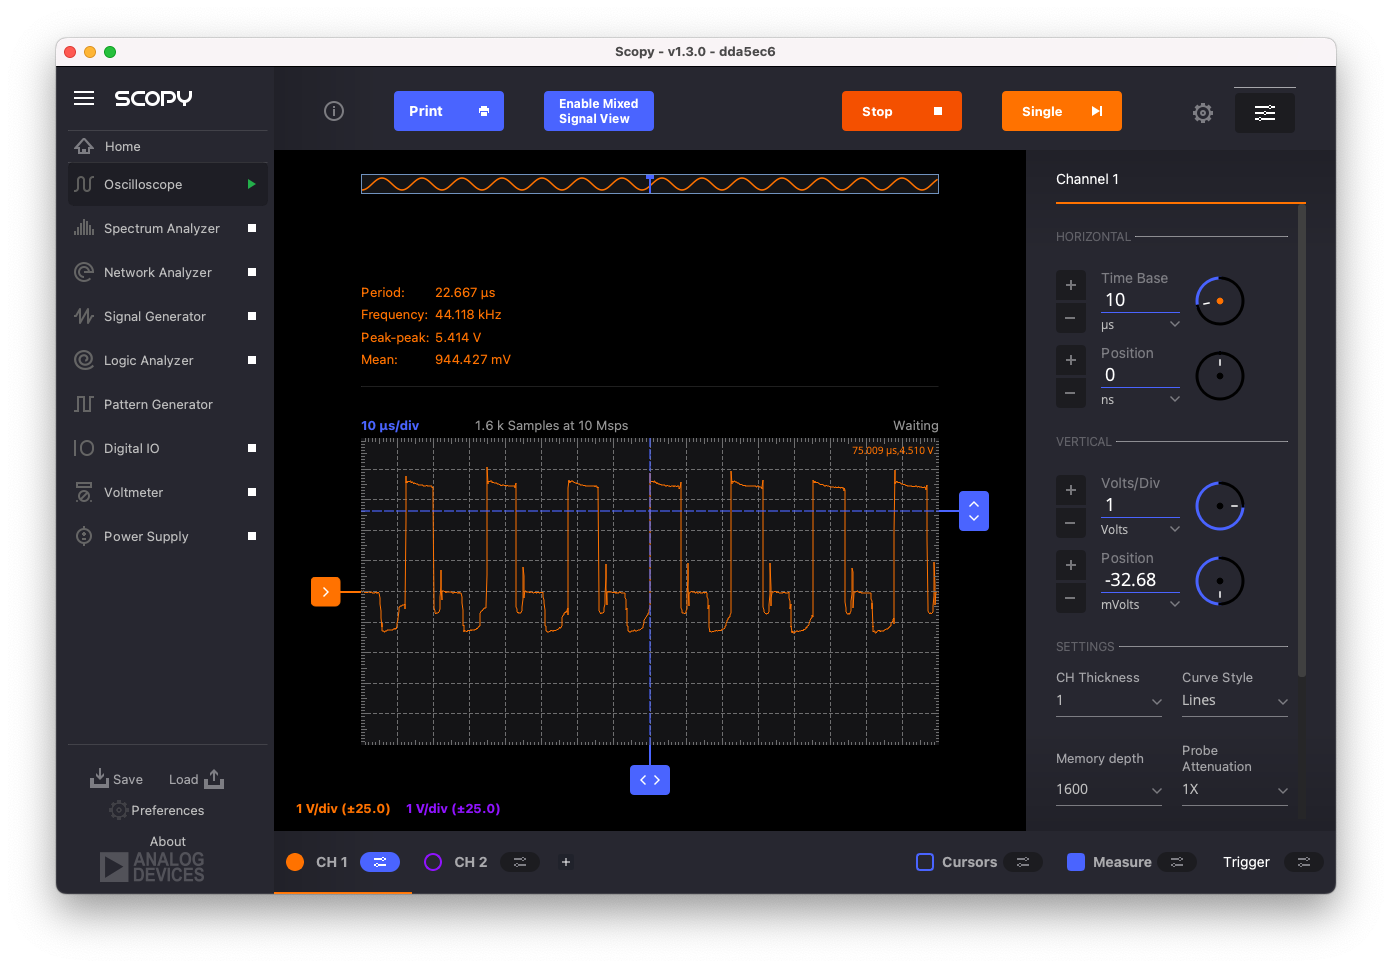
Task: Go to Home in the sidebar
Action: point(168,146)
